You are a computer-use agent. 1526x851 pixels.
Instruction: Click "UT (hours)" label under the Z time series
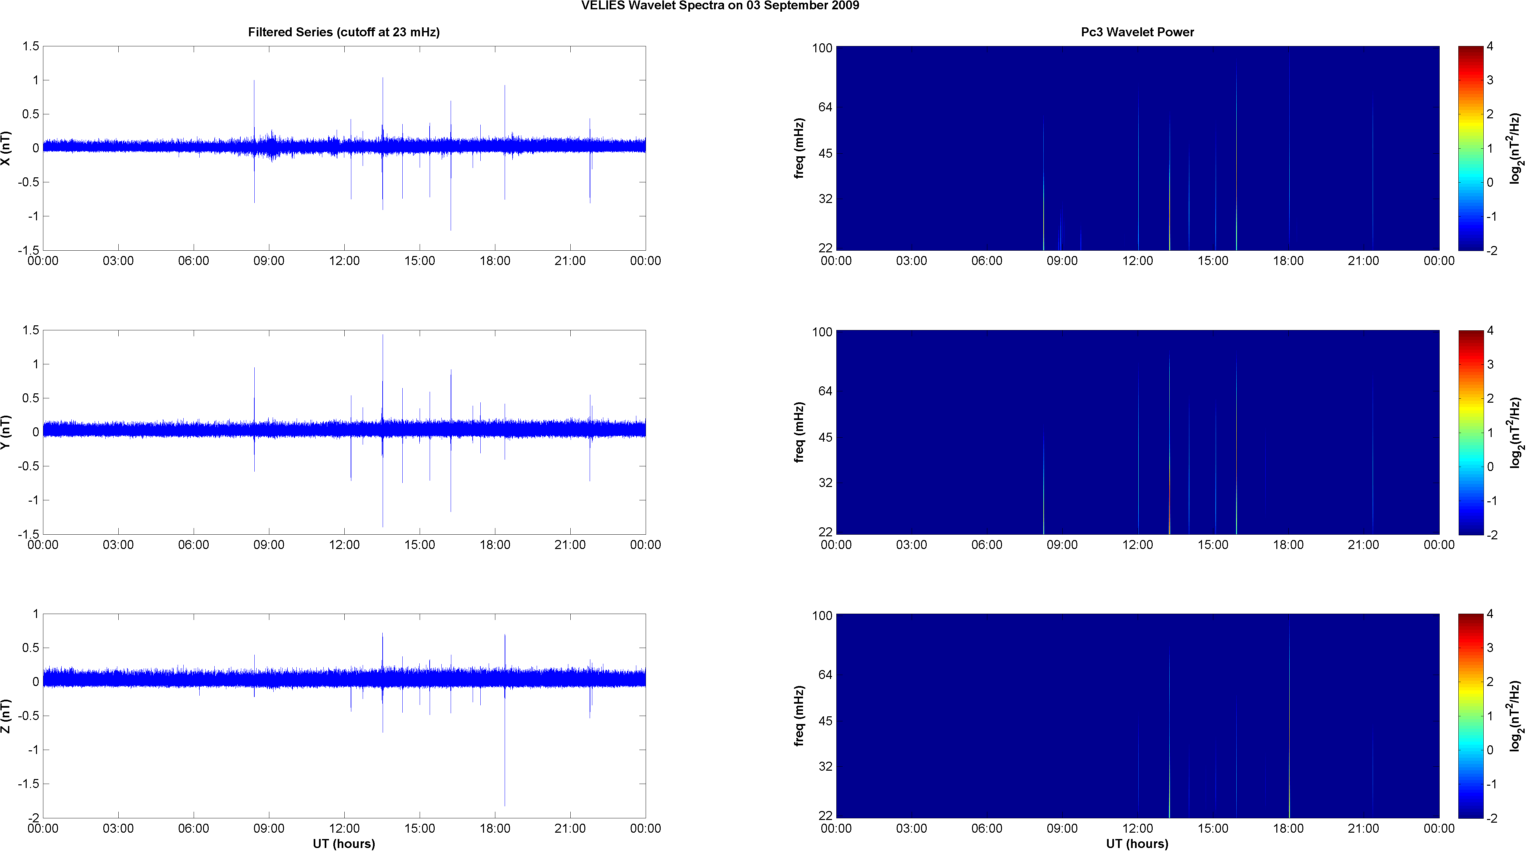click(x=344, y=844)
